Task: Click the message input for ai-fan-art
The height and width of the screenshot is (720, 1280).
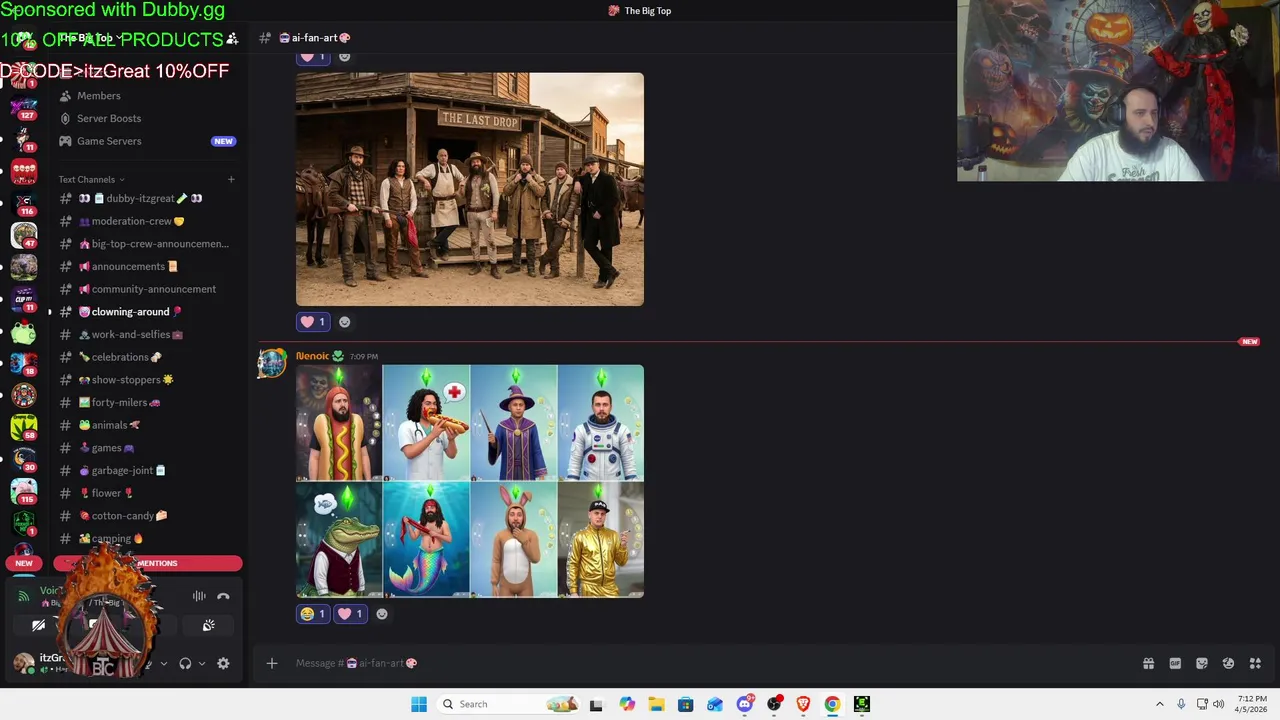Action: (x=700, y=663)
